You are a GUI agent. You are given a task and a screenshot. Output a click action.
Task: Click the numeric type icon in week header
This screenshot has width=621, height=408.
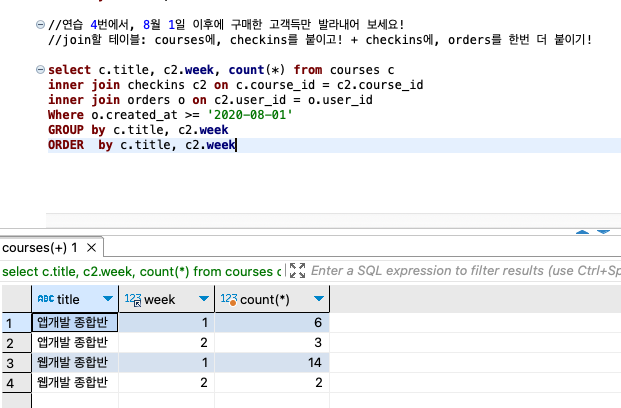pyautogui.click(x=133, y=299)
